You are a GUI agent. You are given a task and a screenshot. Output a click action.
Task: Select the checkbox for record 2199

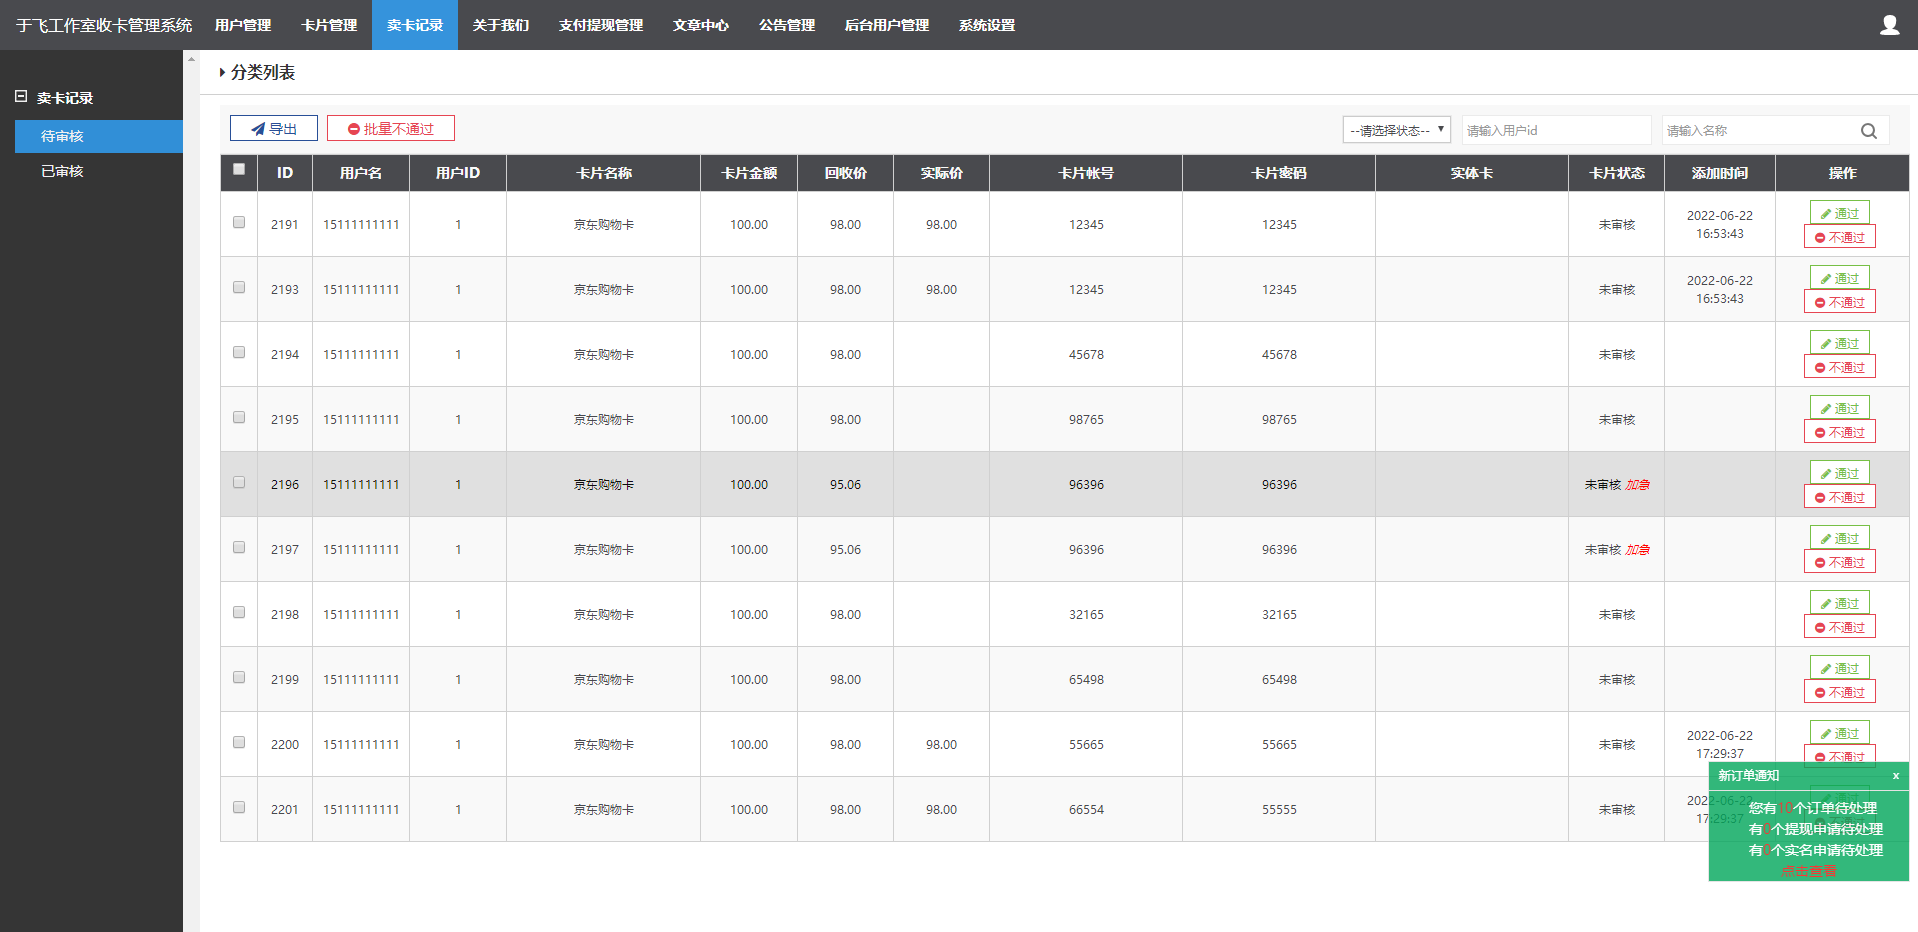click(239, 678)
